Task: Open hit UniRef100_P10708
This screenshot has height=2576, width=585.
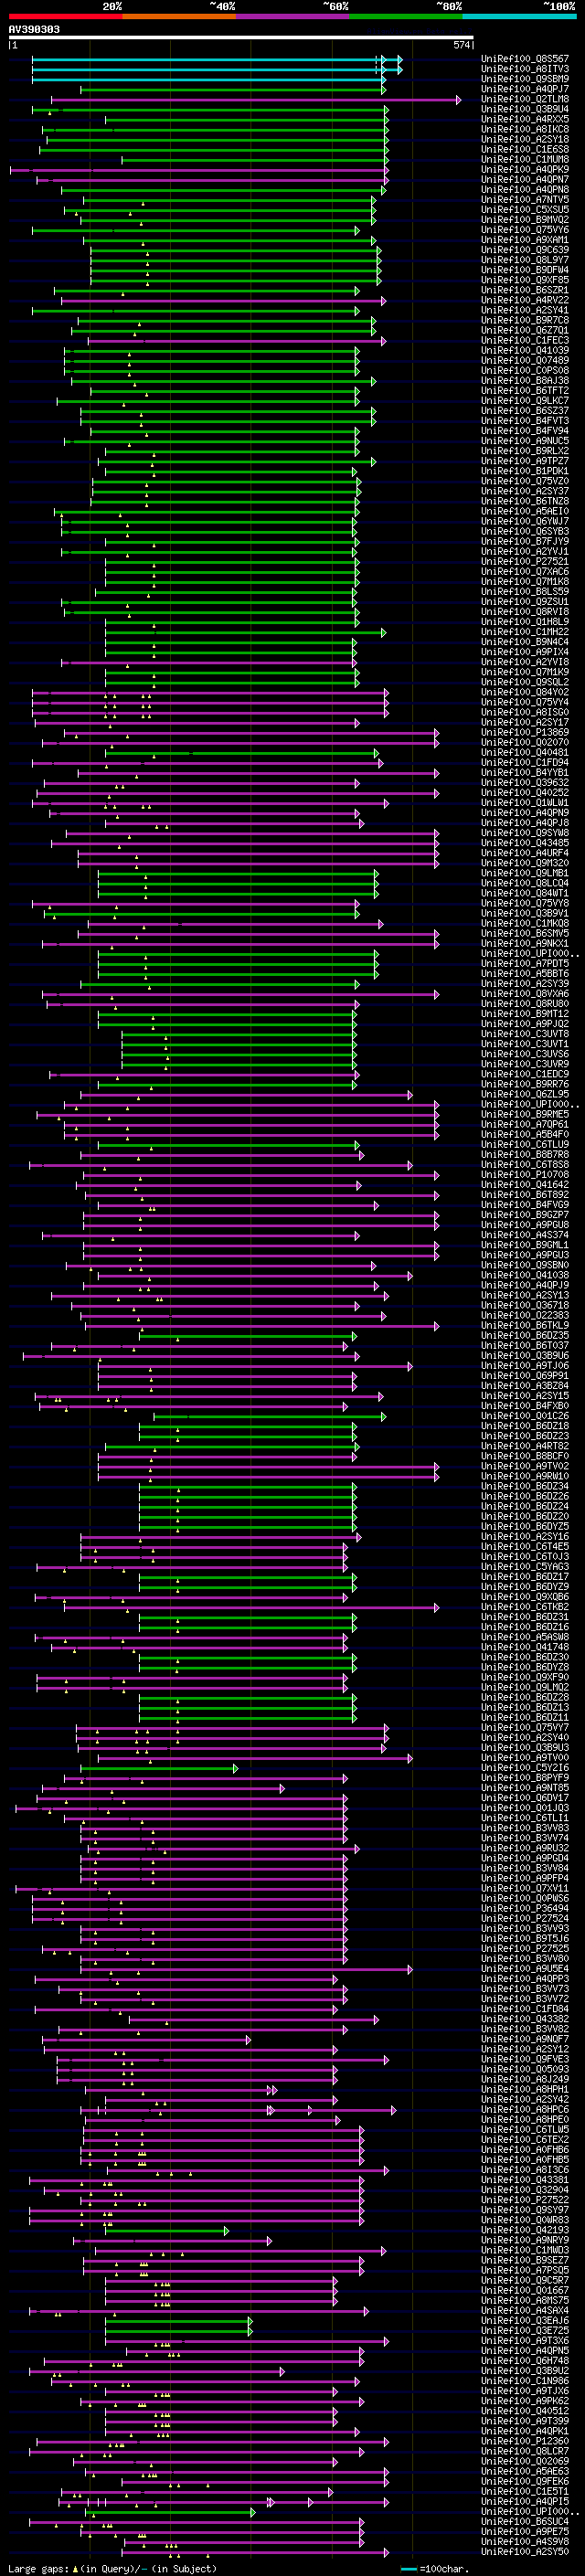Action: [x=525, y=1175]
